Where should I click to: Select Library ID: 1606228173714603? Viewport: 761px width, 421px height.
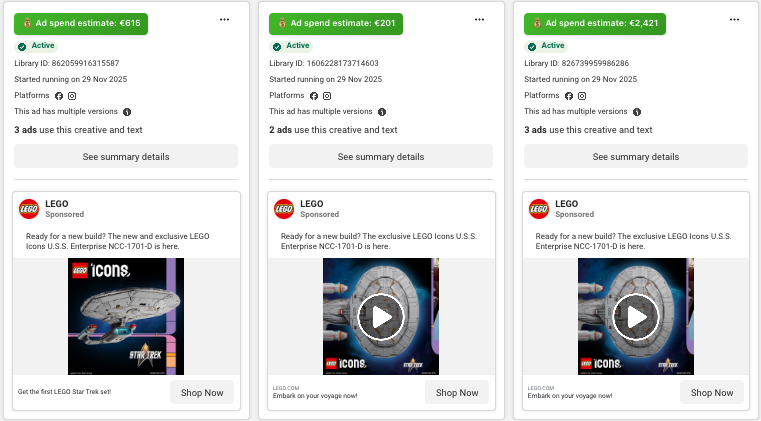click(324, 63)
